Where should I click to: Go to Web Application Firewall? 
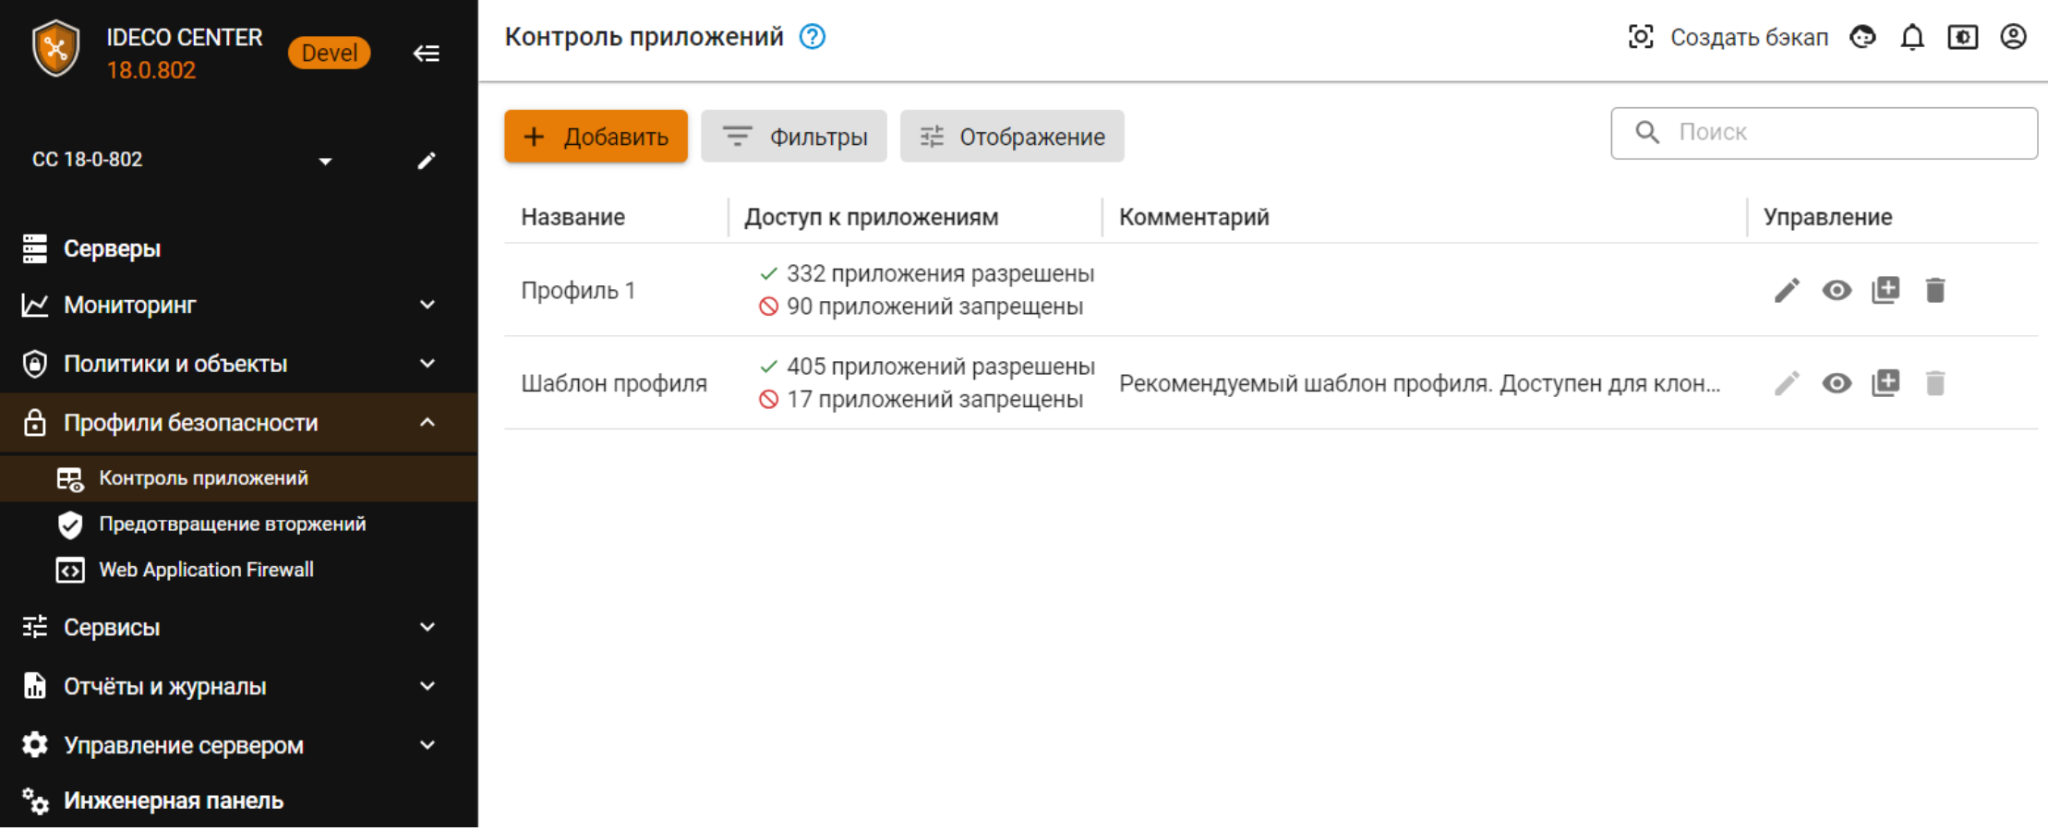pyautogui.click(x=206, y=570)
